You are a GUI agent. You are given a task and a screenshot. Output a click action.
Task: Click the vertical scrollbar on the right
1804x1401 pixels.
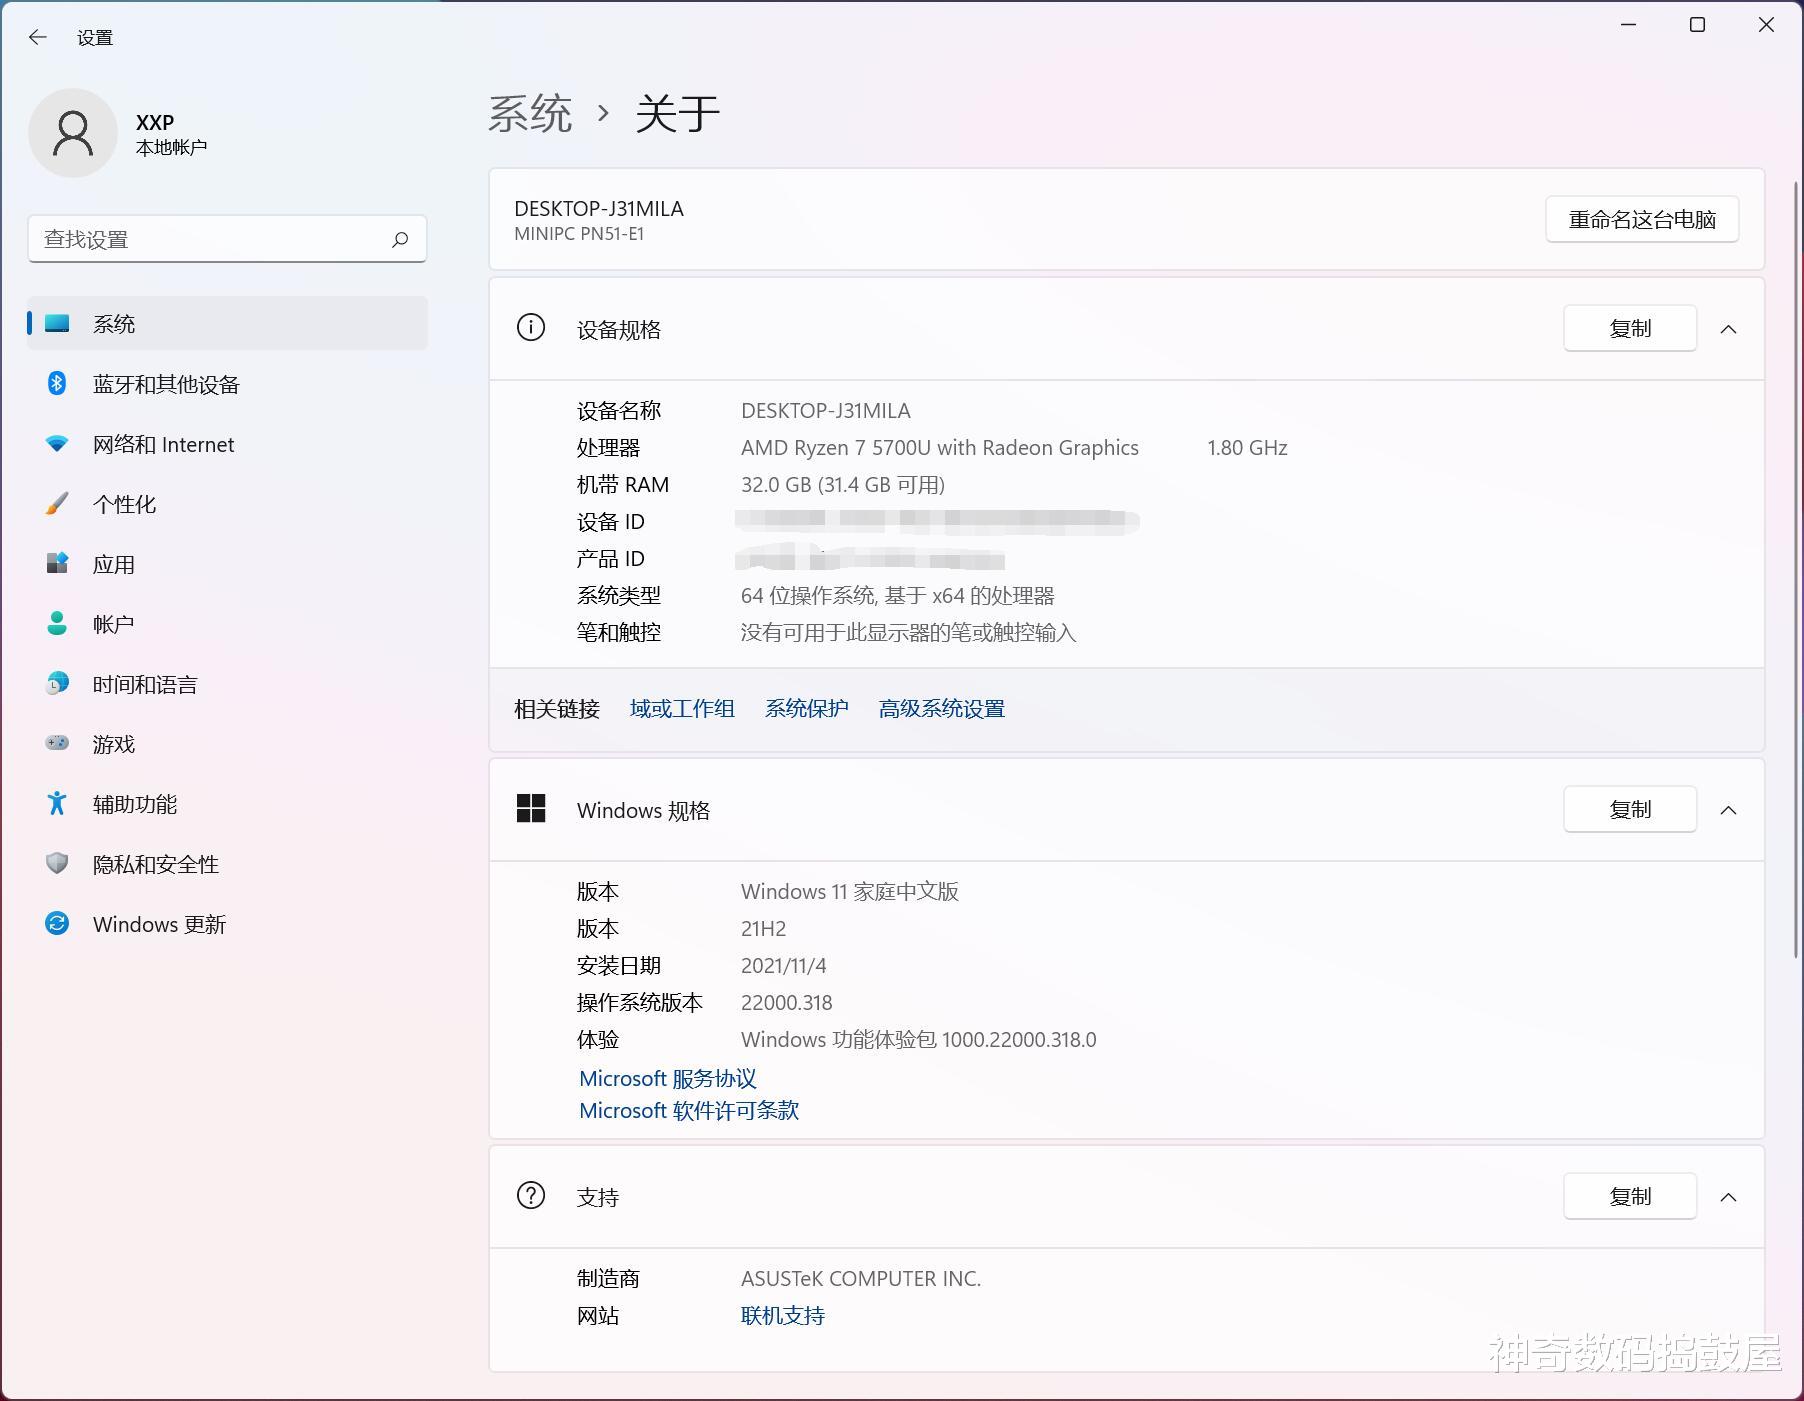(x=1796, y=570)
